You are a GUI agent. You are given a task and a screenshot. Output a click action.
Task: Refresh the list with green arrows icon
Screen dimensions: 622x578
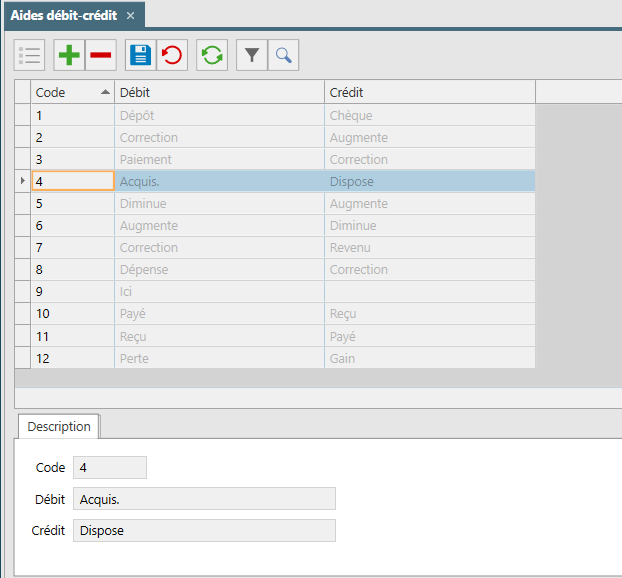(212, 55)
